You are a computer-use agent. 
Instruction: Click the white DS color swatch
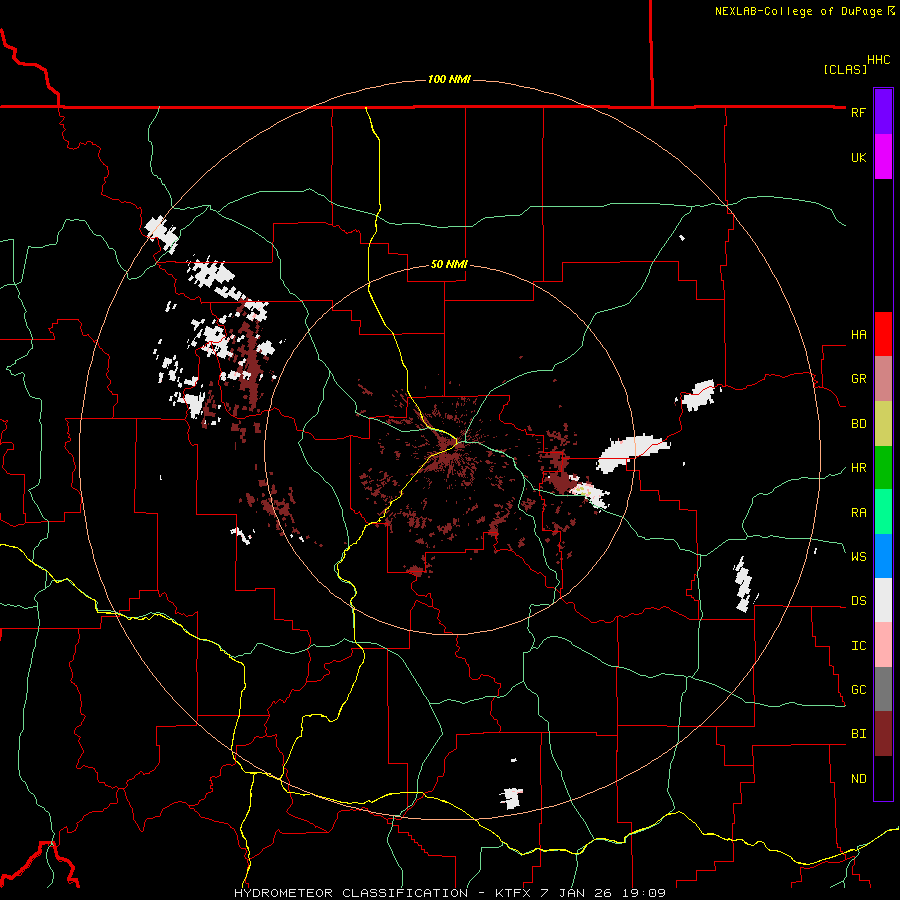coord(883,600)
